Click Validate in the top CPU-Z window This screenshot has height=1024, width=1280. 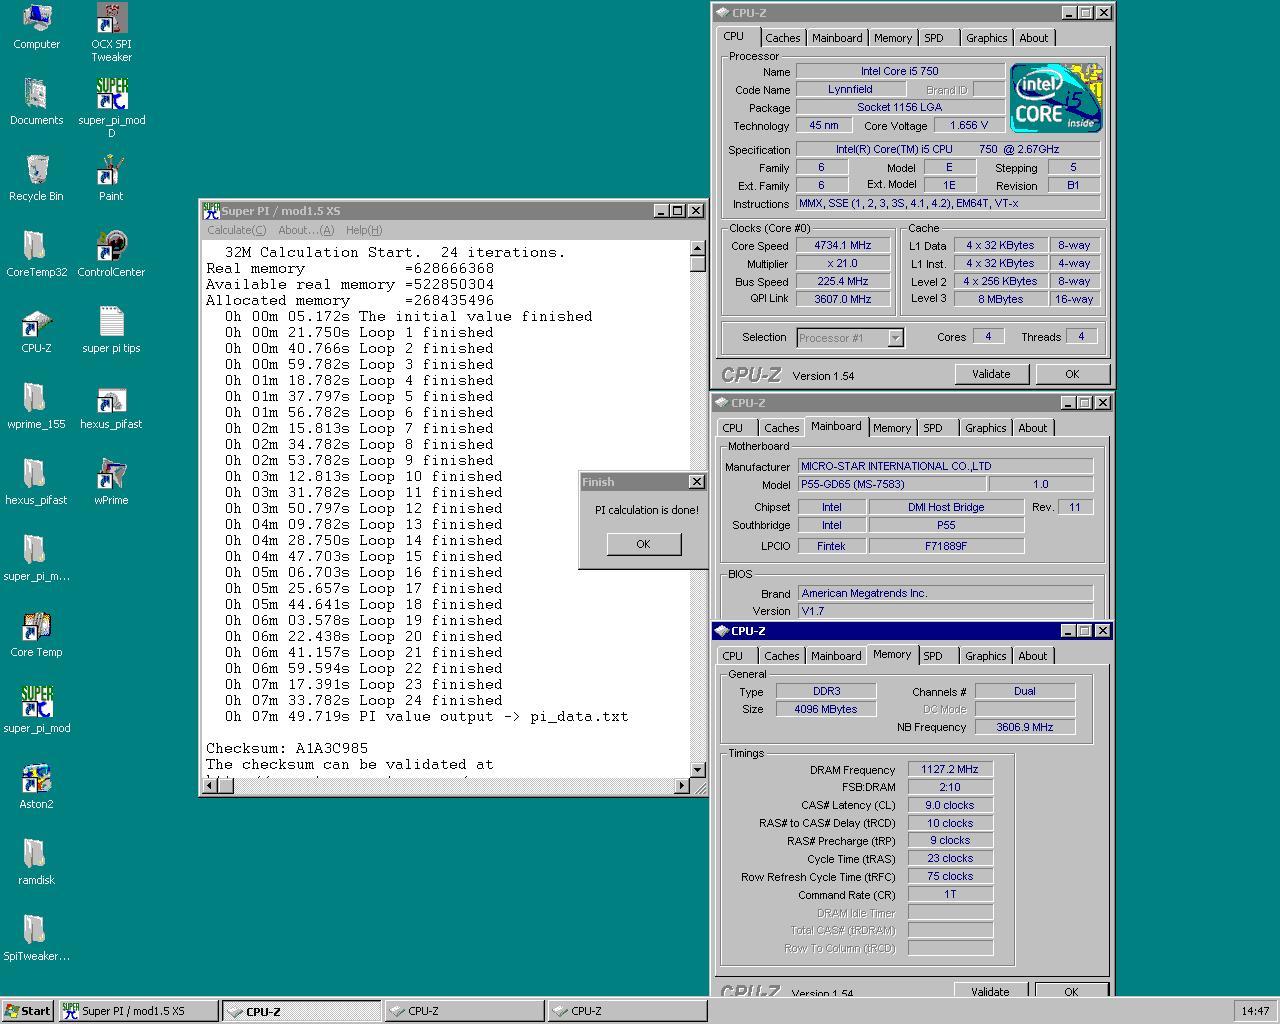(991, 374)
